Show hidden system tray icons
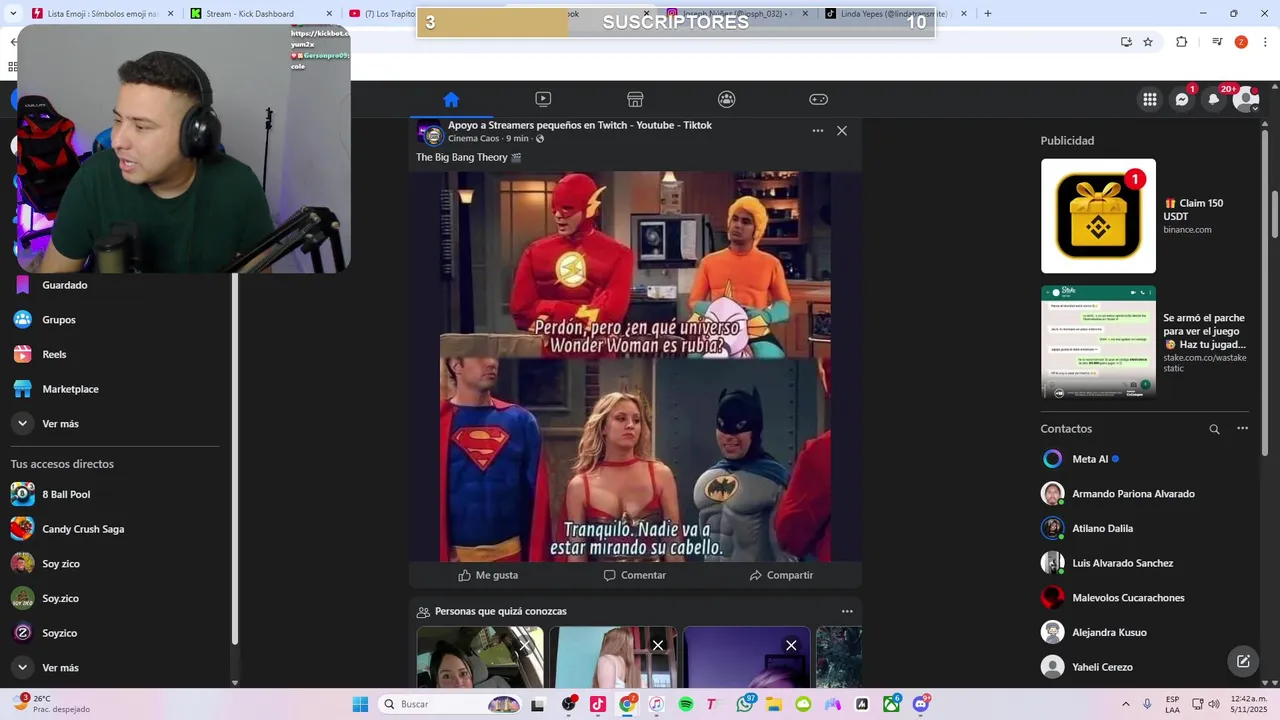Screen dimensions: 1280x720 click(x=1126, y=704)
